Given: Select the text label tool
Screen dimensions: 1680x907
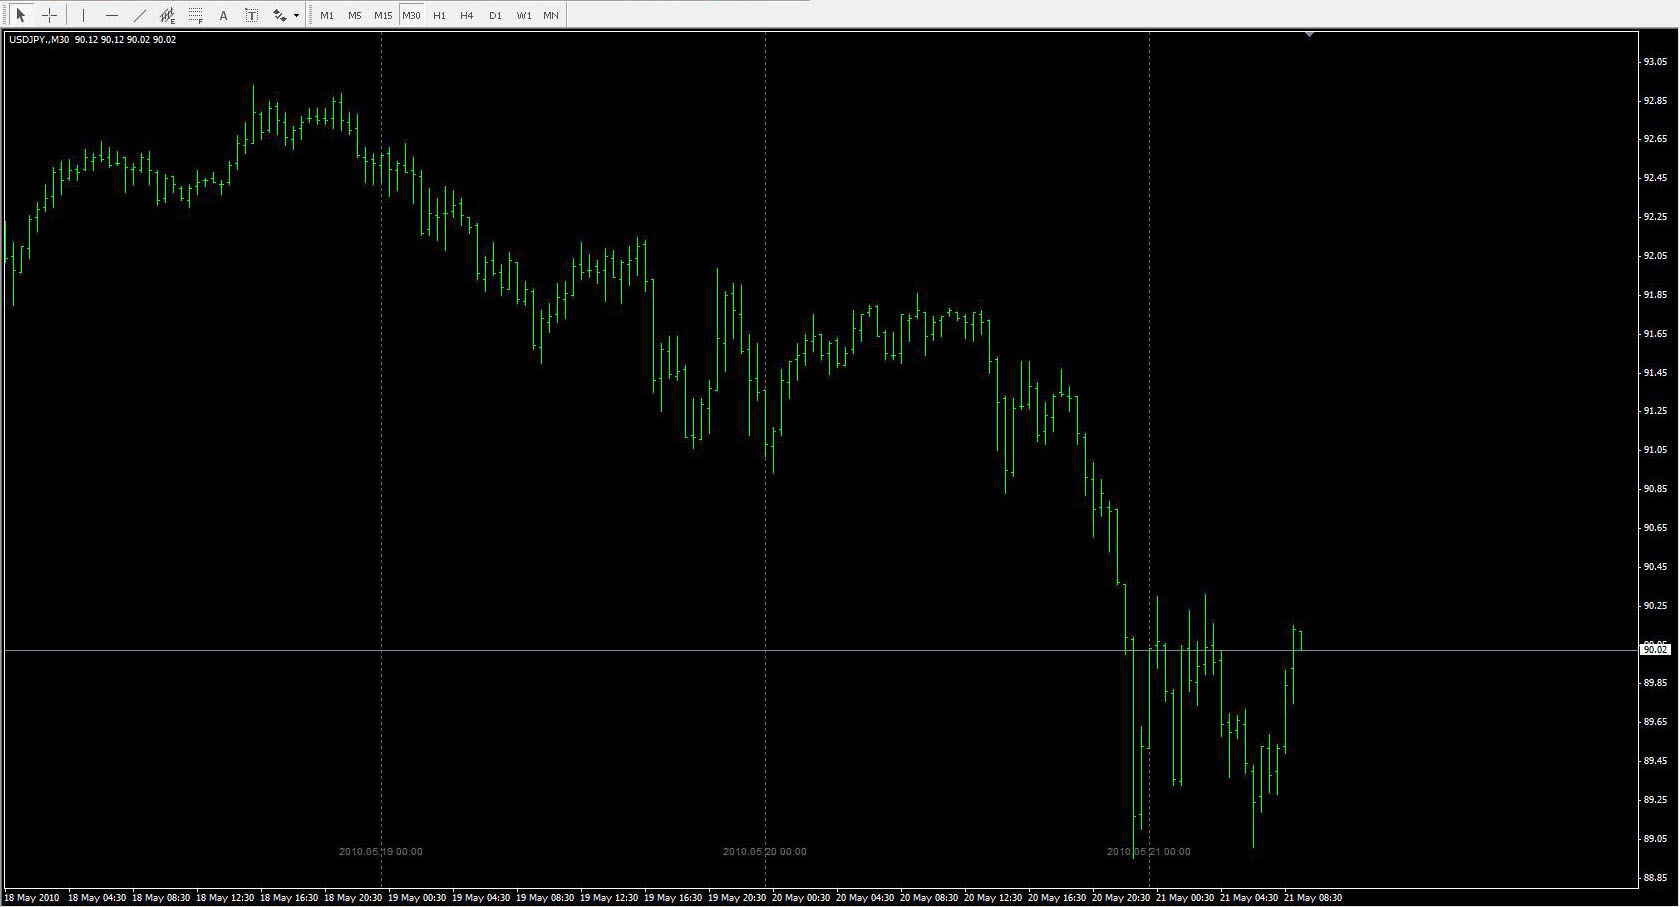Looking at the screenshot, I should (252, 15).
